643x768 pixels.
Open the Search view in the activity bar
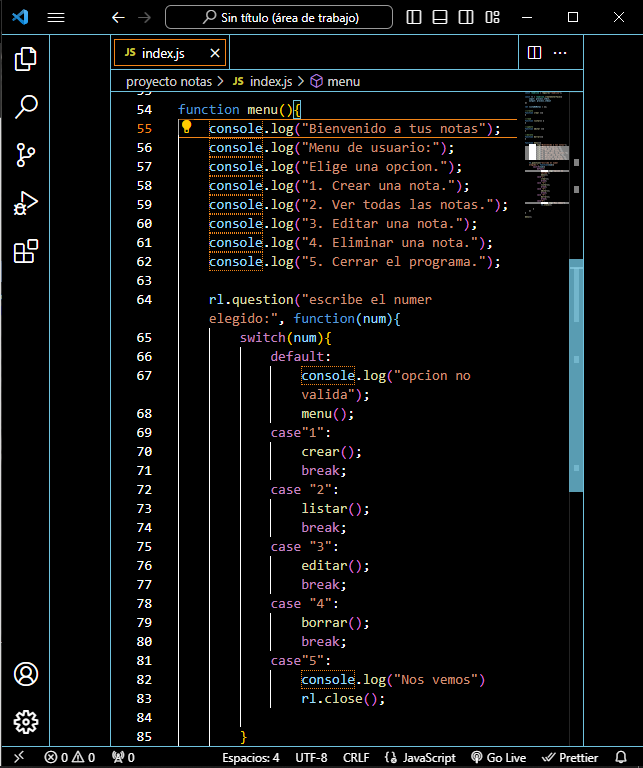pos(25,107)
